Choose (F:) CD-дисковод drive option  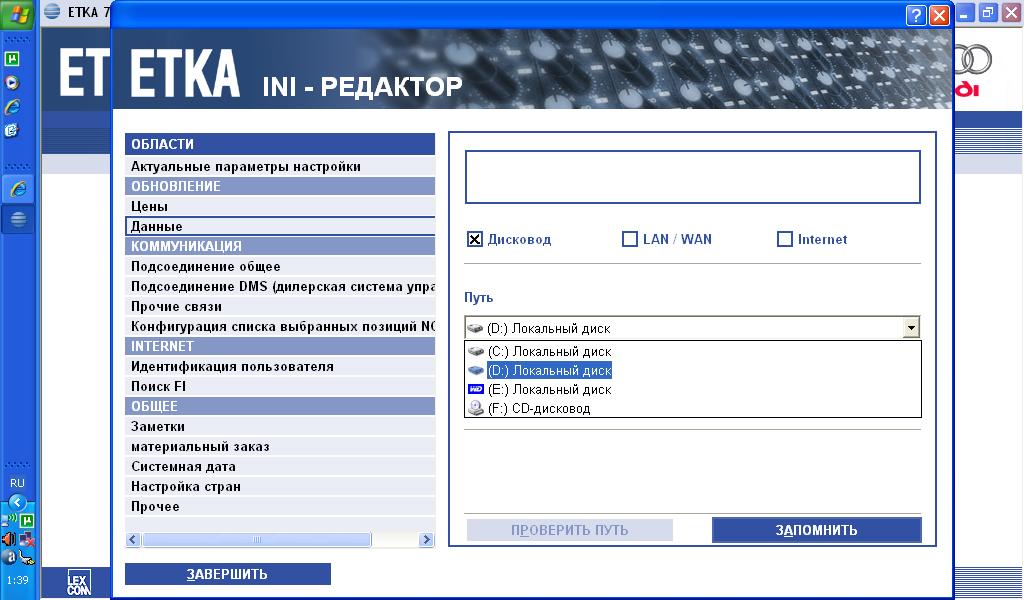pos(538,408)
